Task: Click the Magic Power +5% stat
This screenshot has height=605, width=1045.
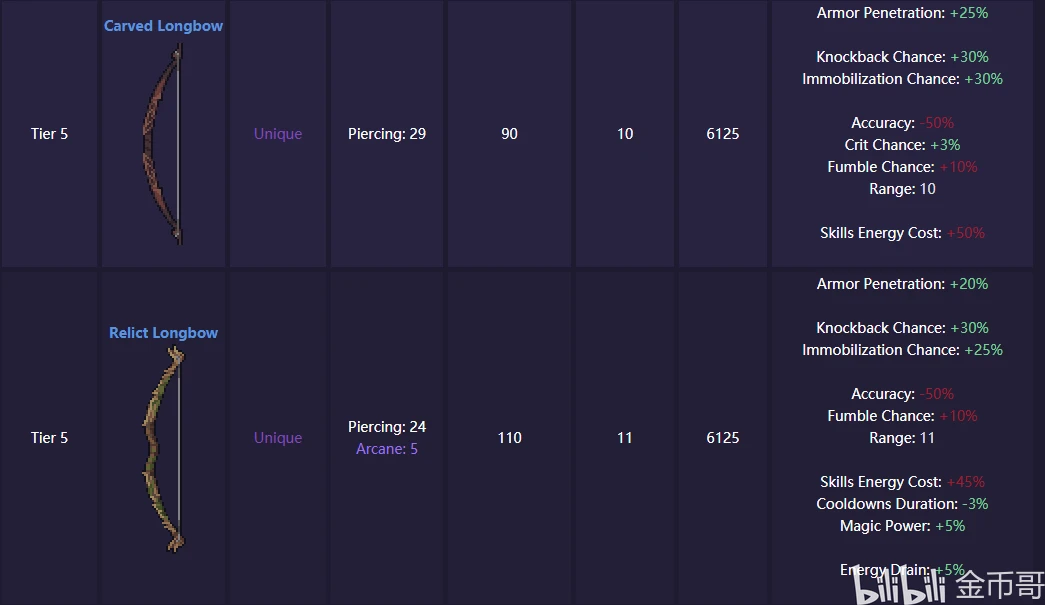Action: click(x=902, y=526)
